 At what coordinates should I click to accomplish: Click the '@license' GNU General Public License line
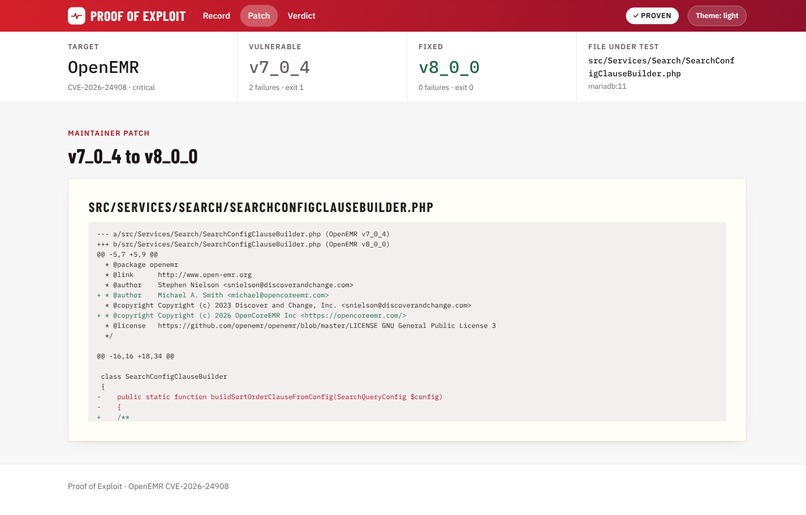pyautogui.click(x=300, y=326)
